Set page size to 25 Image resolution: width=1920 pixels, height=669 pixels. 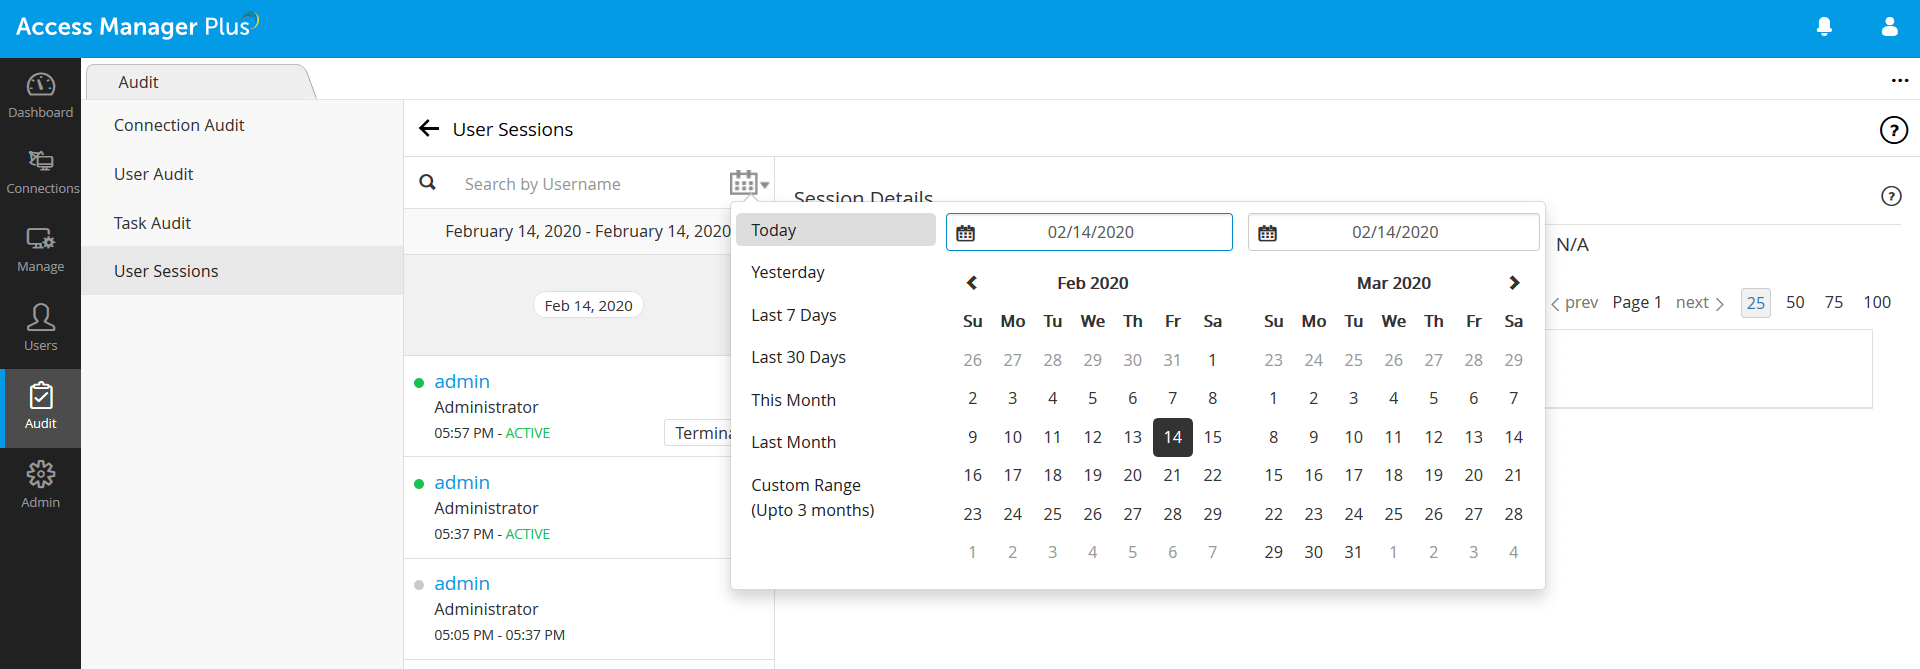(x=1755, y=302)
